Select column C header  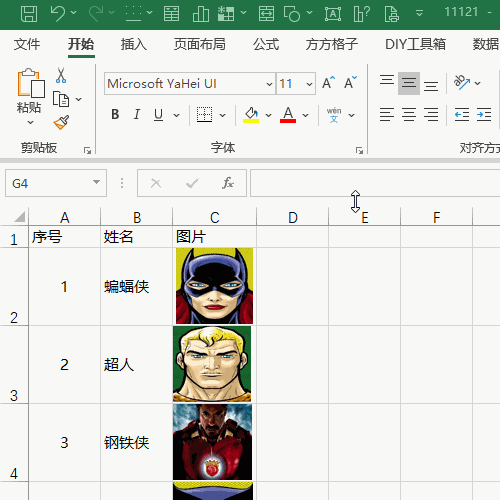click(x=215, y=217)
